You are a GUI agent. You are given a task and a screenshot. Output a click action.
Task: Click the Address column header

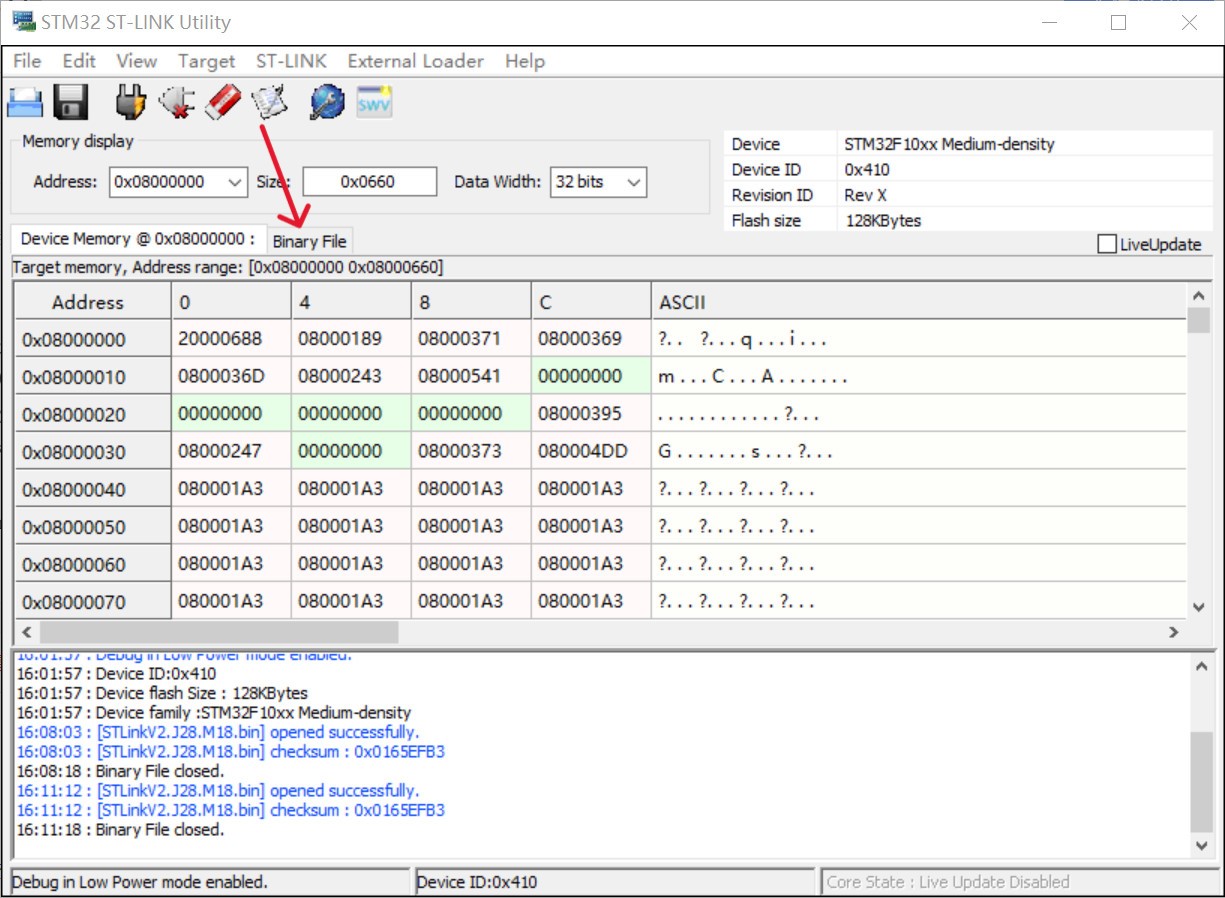92,302
